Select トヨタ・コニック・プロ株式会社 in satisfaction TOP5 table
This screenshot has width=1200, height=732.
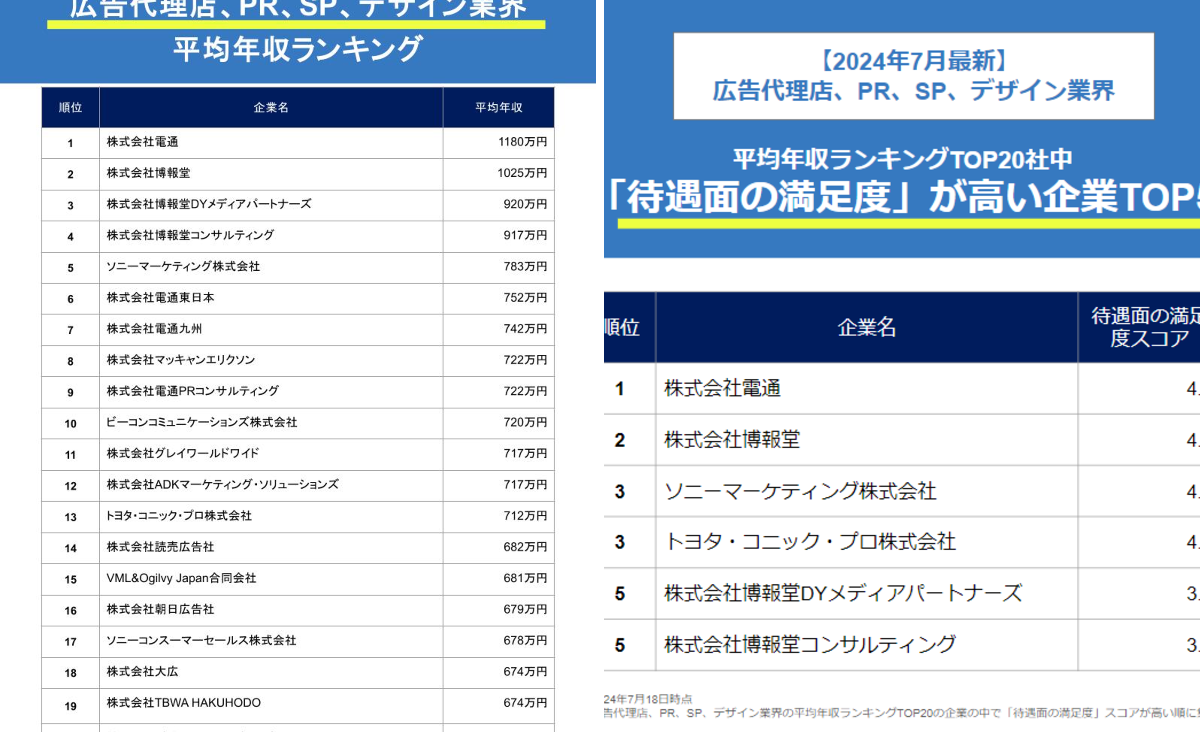click(x=810, y=542)
